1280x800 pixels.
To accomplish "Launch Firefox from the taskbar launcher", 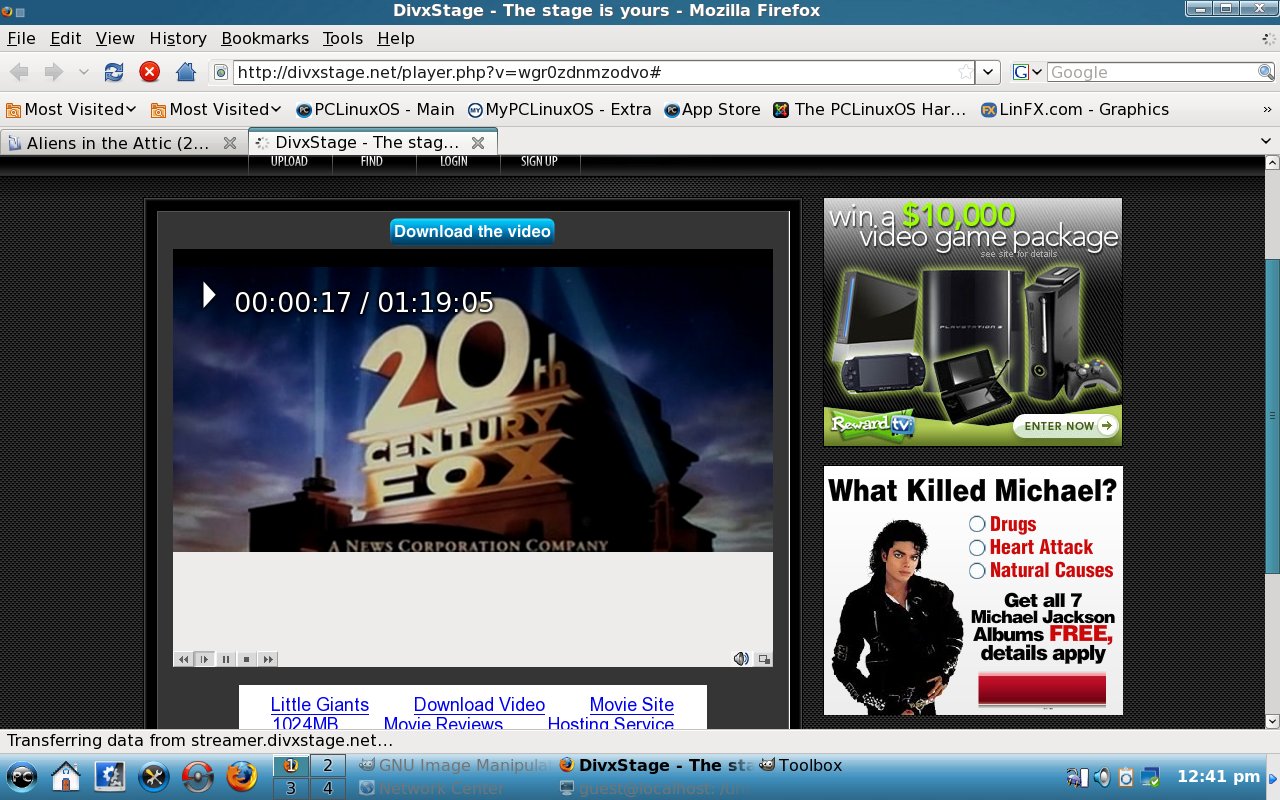I will pyautogui.click(x=241, y=776).
